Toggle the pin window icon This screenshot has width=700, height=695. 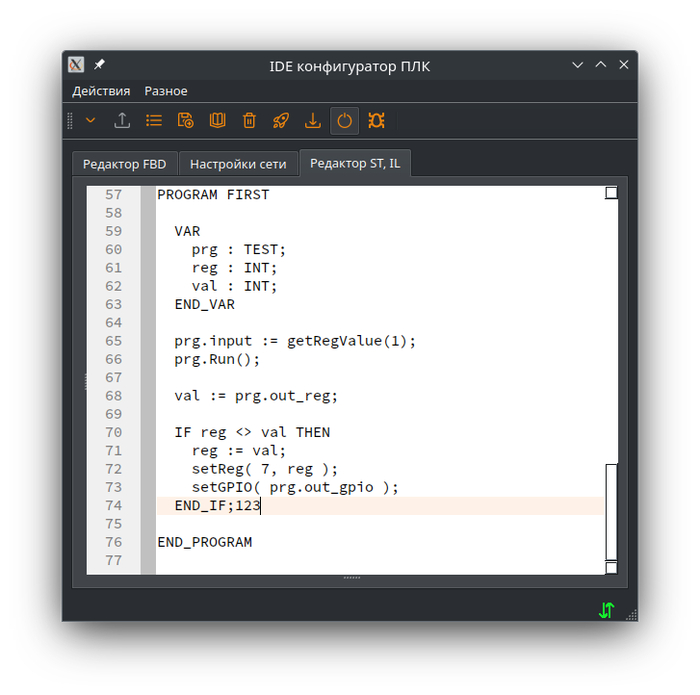coord(99,64)
